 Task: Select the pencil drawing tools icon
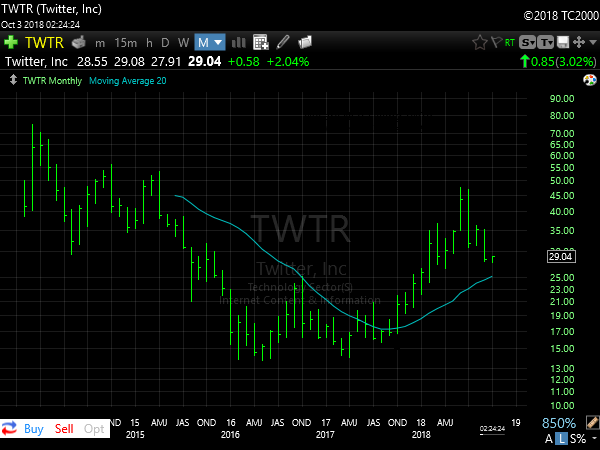pos(283,42)
